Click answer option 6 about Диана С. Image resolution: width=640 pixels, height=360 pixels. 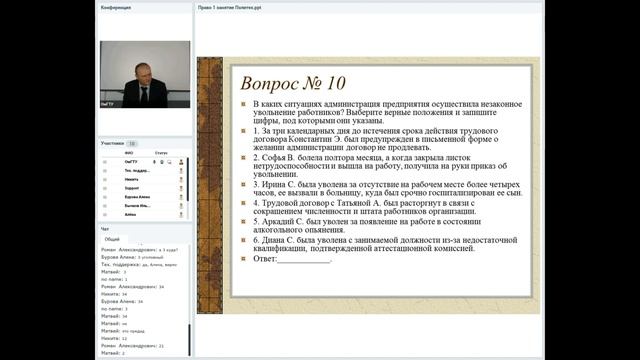pos(385,244)
